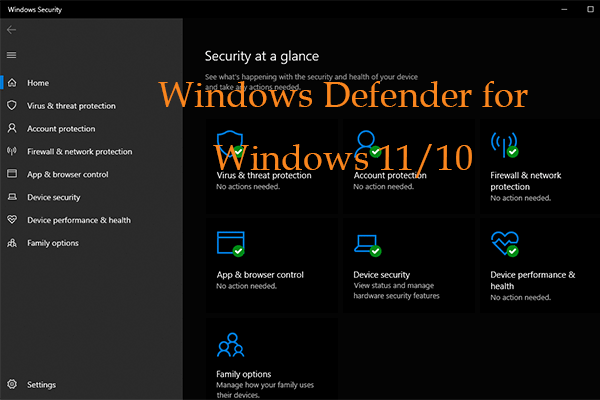Click the laptop icon for Device security in sidebar
600x400 pixels.
tap(12, 197)
